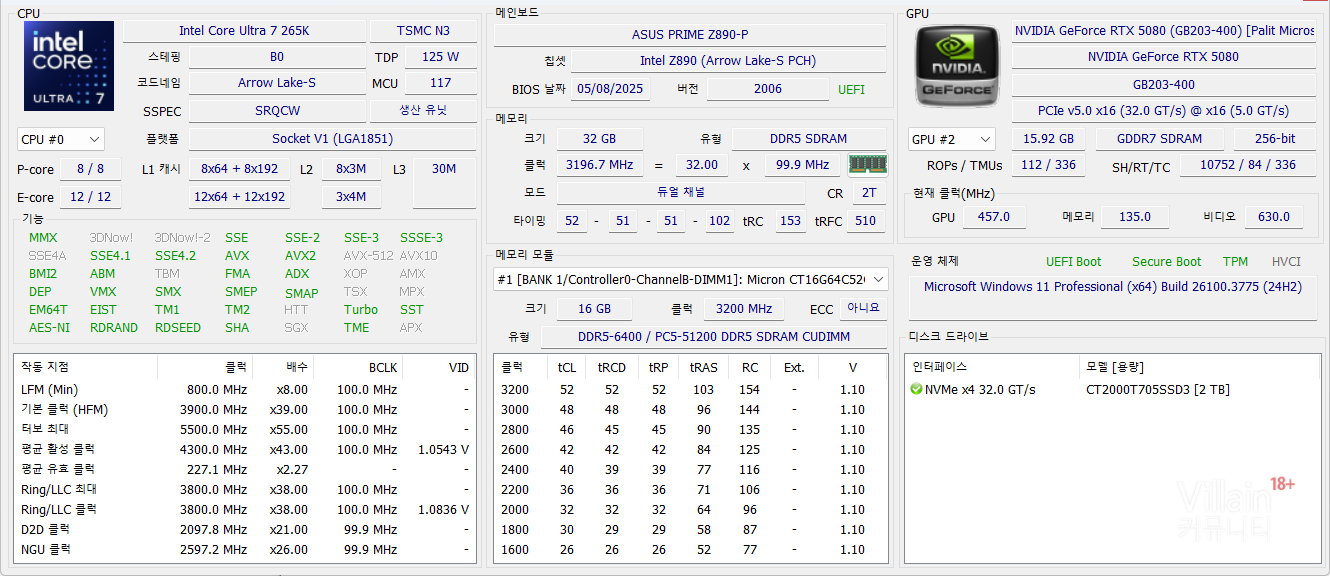Click the TPM status label
The height and width of the screenshot is (576, 1330).
(1235, 262)
